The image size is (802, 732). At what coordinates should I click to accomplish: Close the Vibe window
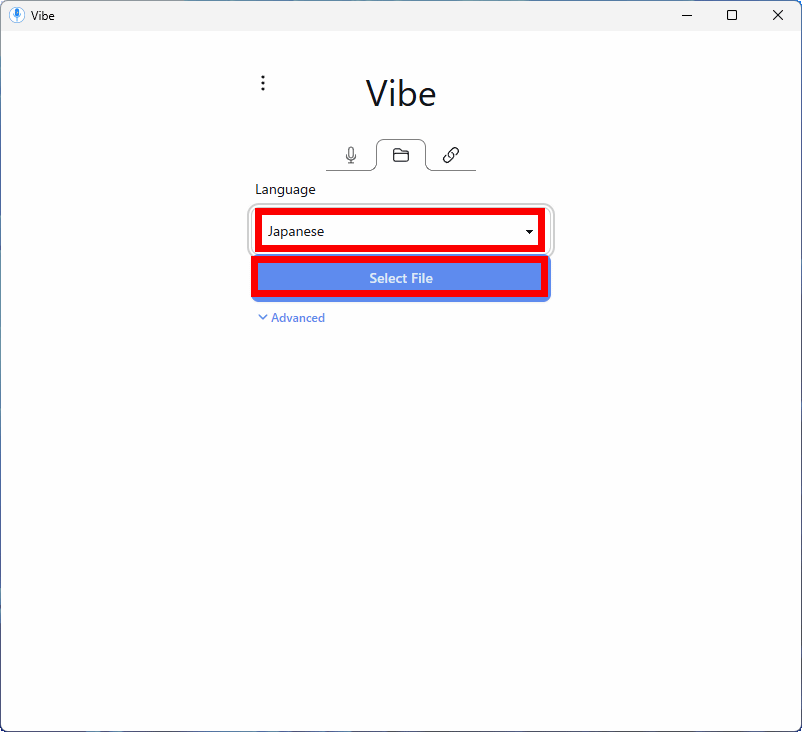(777, 15)
